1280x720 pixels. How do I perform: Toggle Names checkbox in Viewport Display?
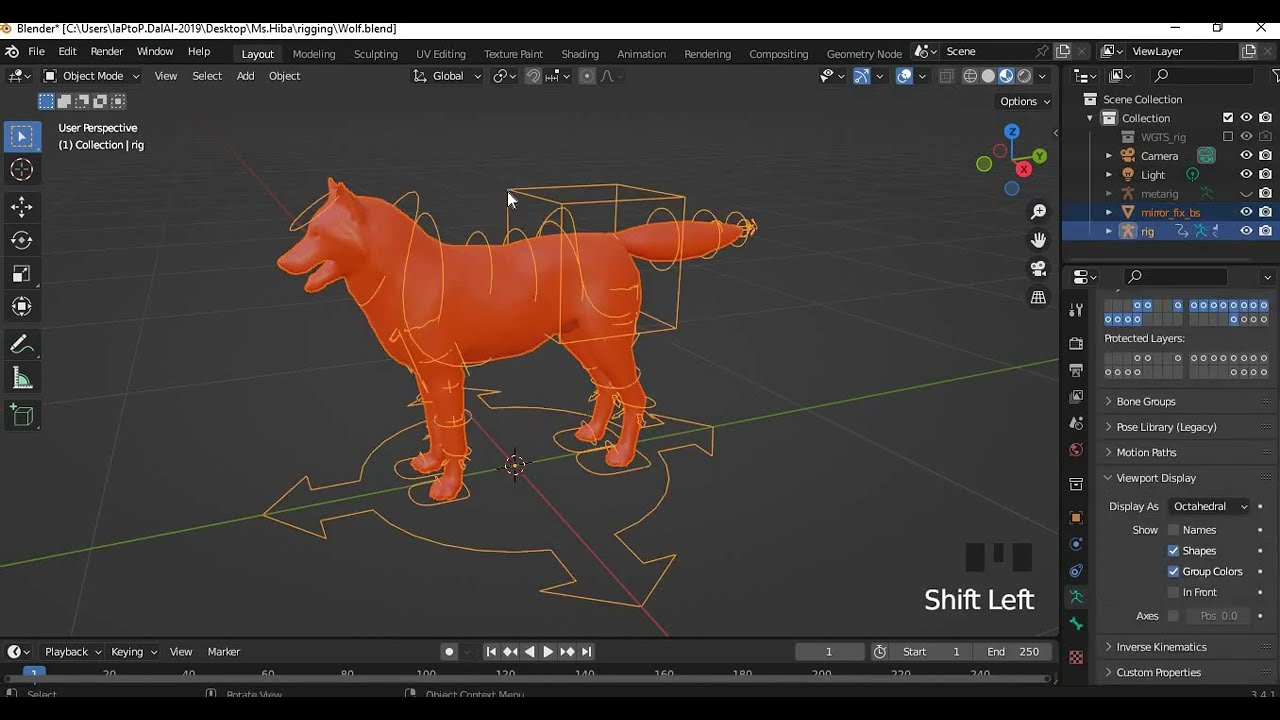(x=1174, y=530)
